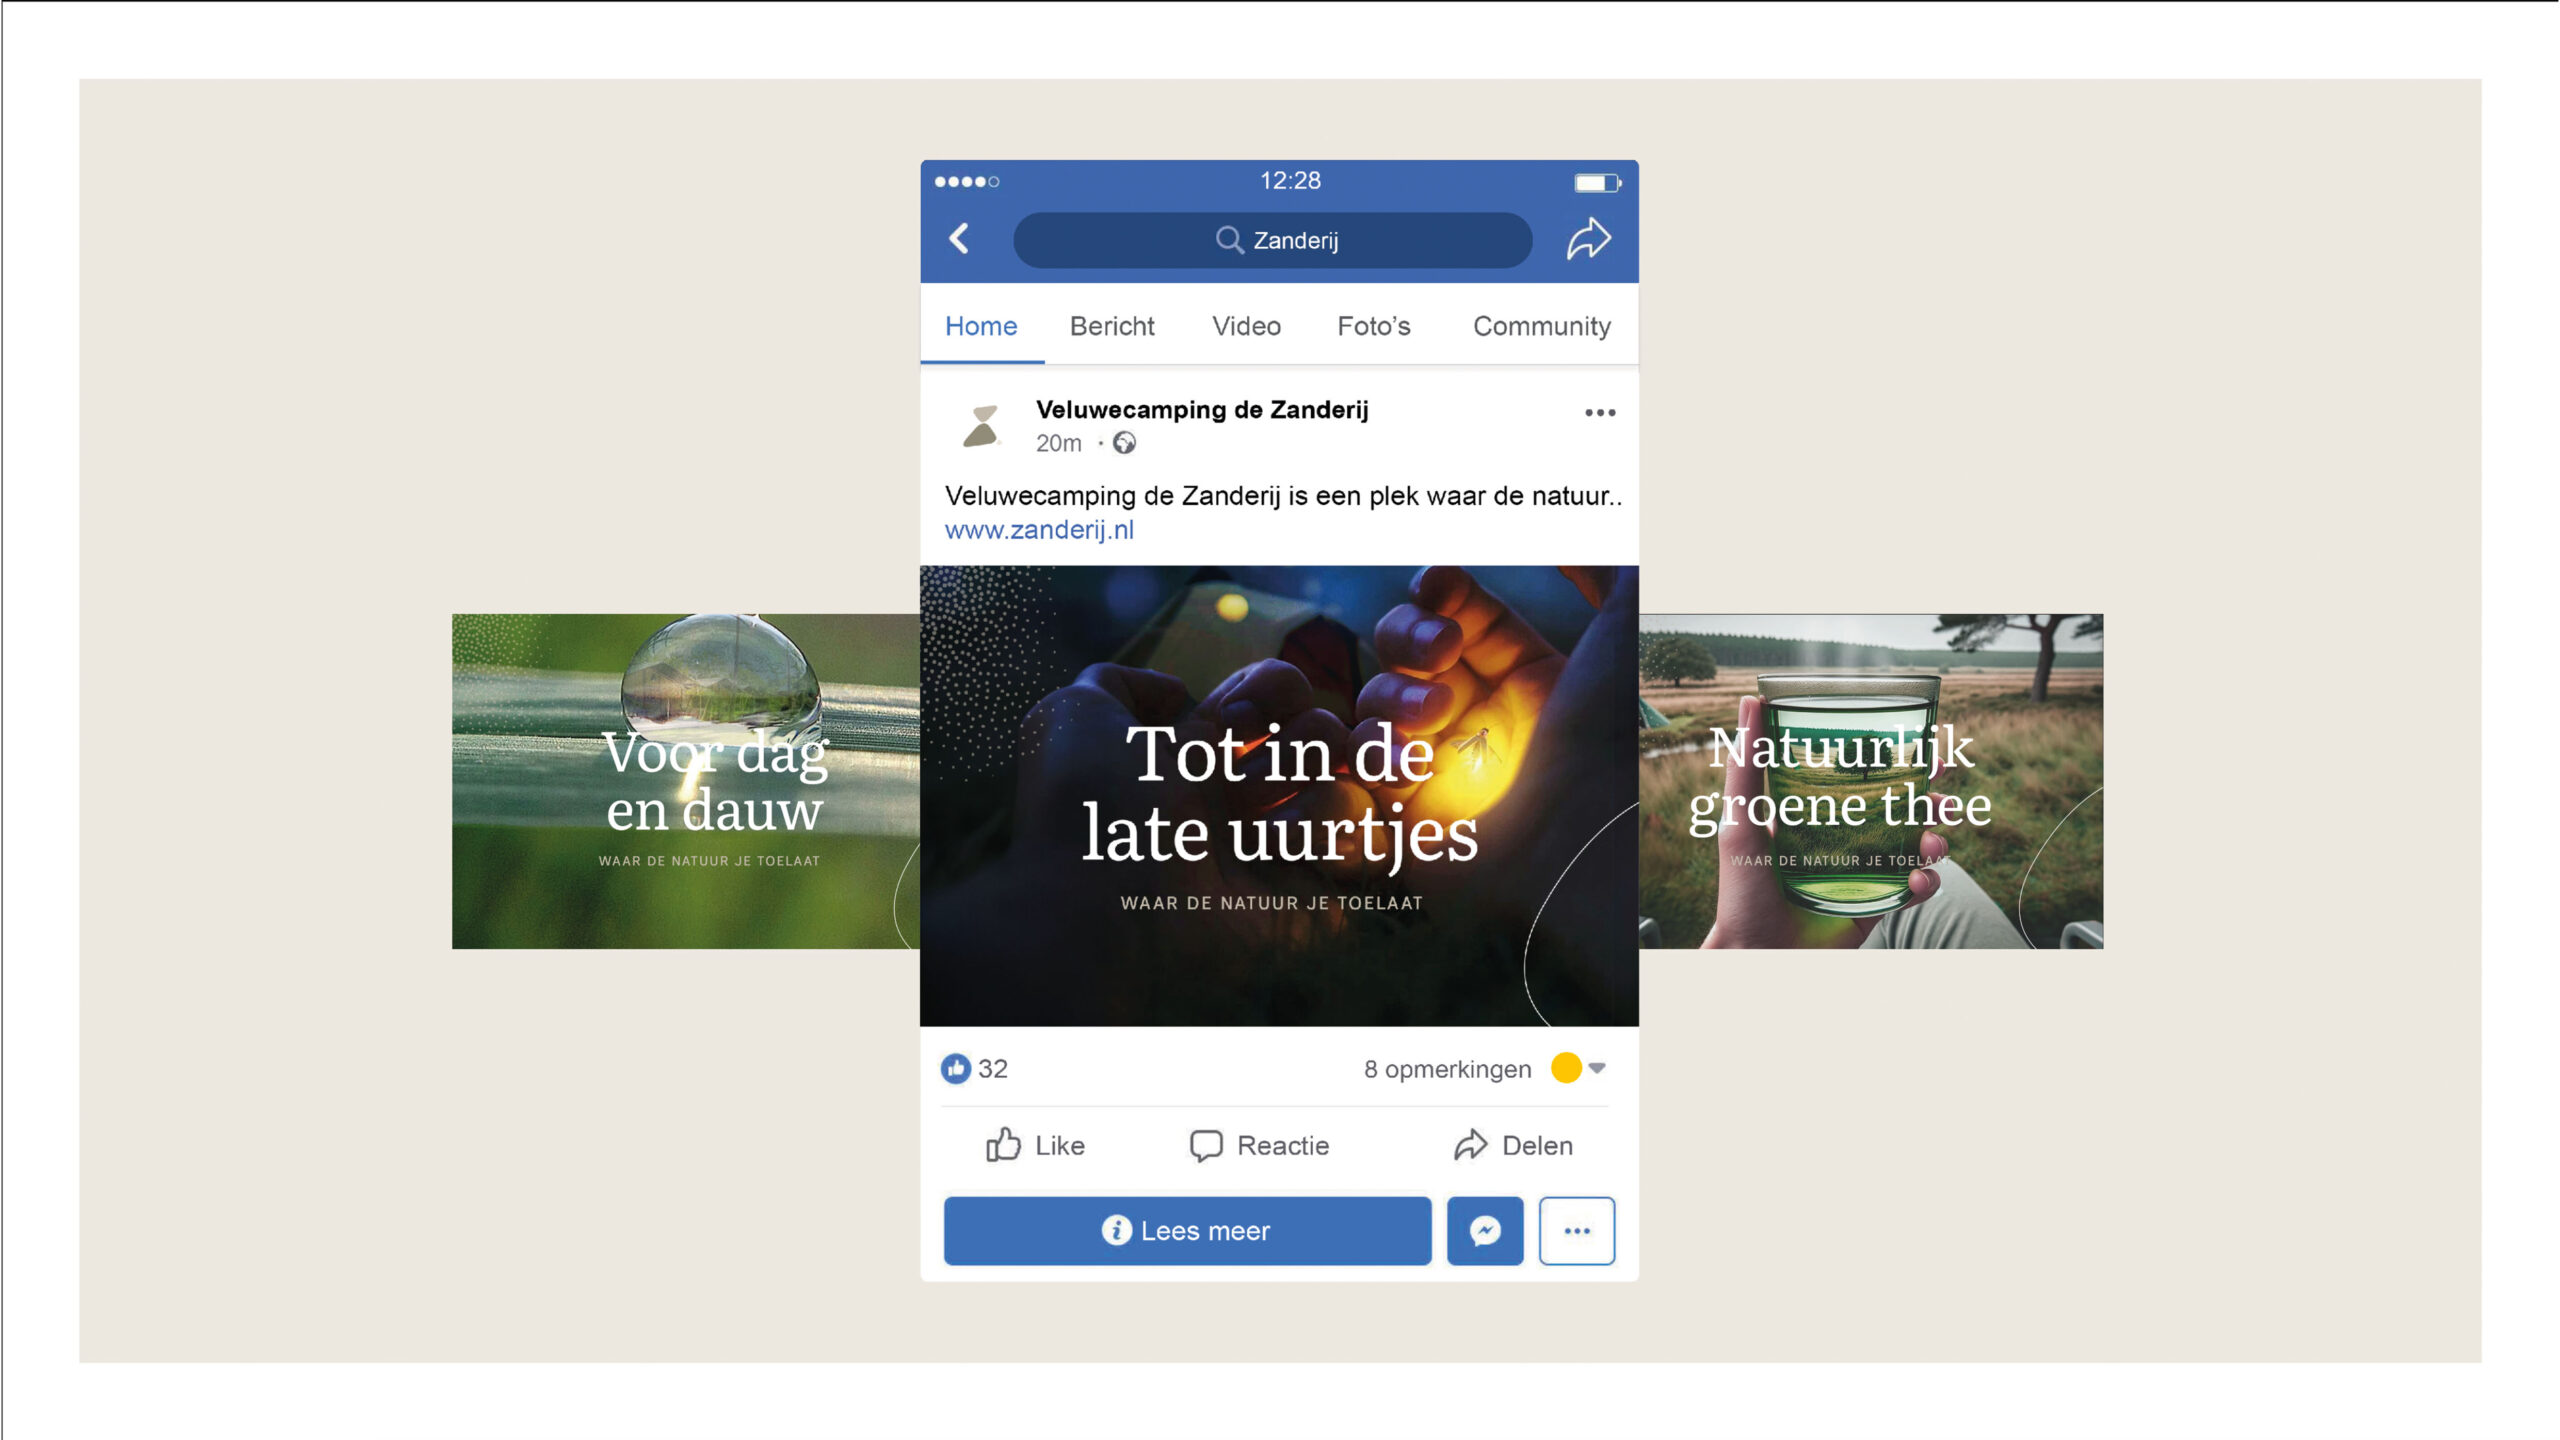Tap the back arrow in header
The width and height of the screenshot is (2560, 1440).
coord(959,239)
